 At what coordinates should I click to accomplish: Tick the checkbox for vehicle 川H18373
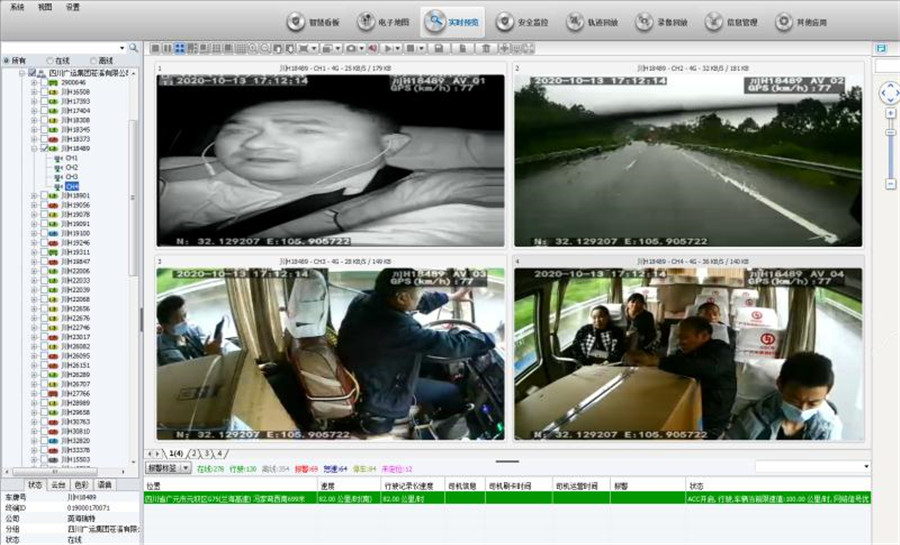tap(43, 139)
